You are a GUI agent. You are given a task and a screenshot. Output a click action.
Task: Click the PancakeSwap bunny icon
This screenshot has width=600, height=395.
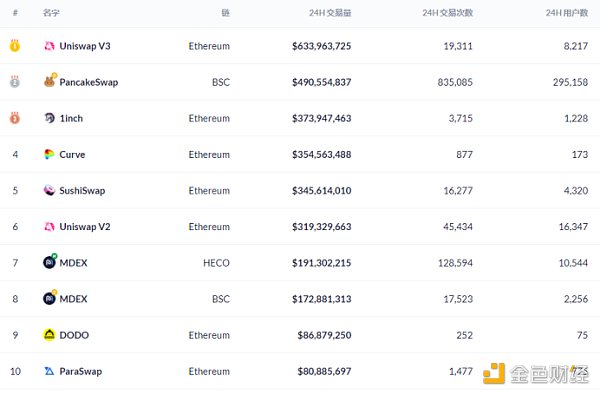tap(50, 81)
